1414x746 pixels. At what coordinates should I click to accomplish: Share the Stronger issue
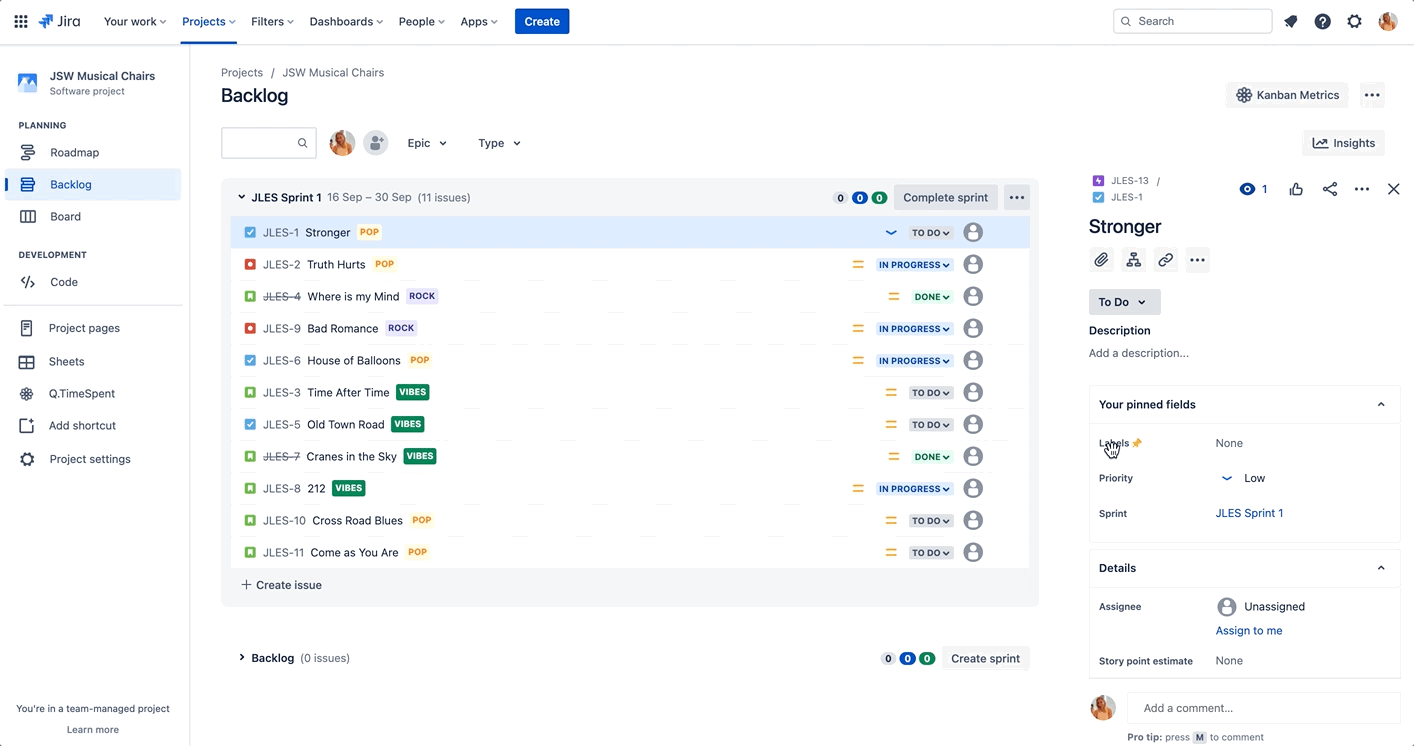click(1329, 188)
